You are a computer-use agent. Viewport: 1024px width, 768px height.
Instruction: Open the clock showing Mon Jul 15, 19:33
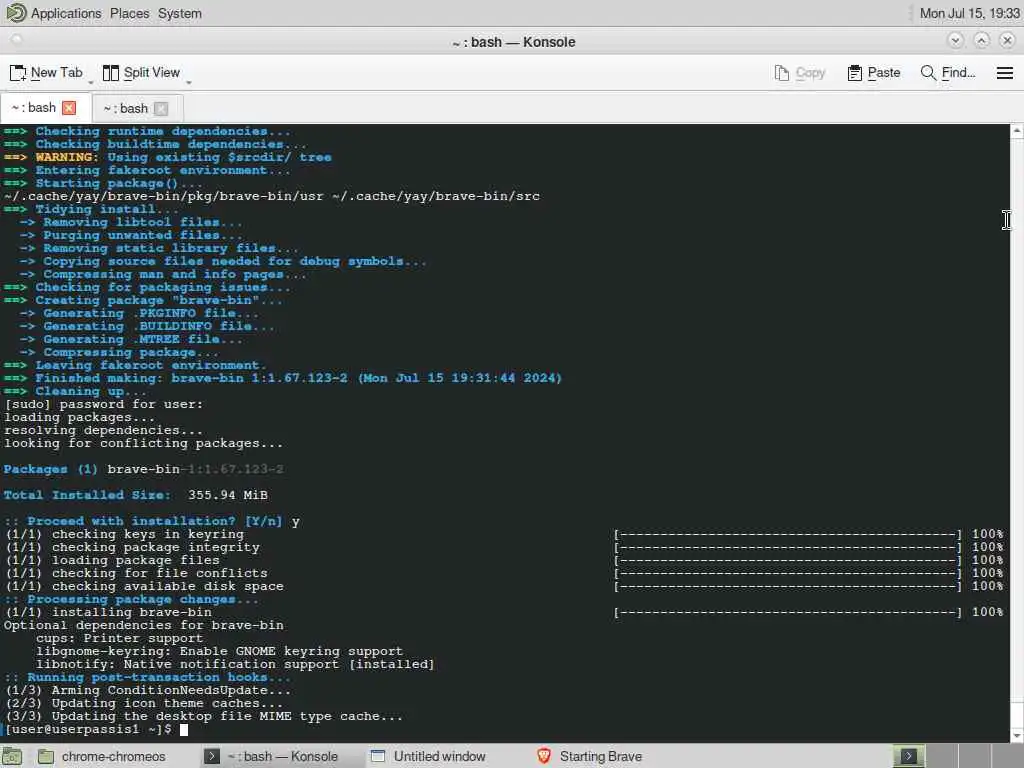pyautogui.click(x=969, y=13)
